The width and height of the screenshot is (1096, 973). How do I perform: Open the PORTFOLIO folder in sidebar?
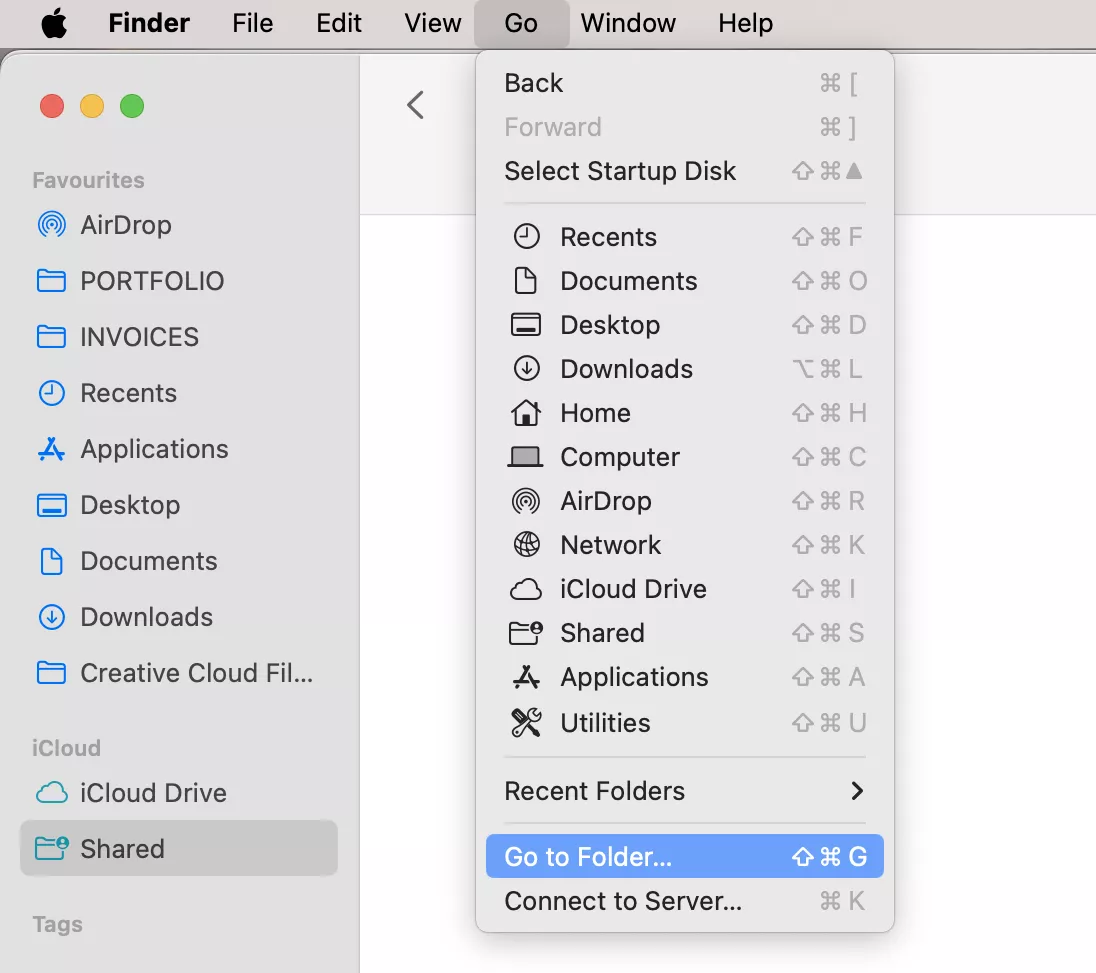click(x=152, y=281)
